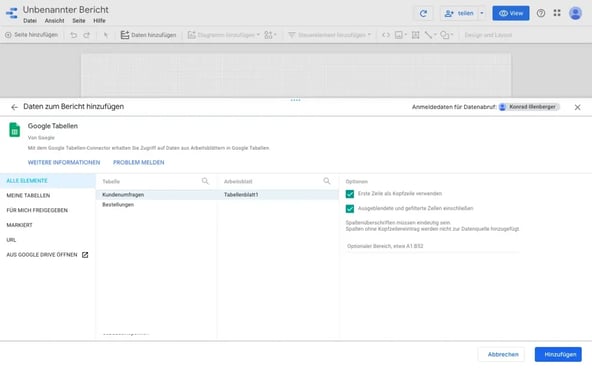This screenshot has height=370, width=592.
Task: Toggle 'Ausgeblendete und gefilterte Zellen einschließen' checkbox
Action: coord(350,208)
